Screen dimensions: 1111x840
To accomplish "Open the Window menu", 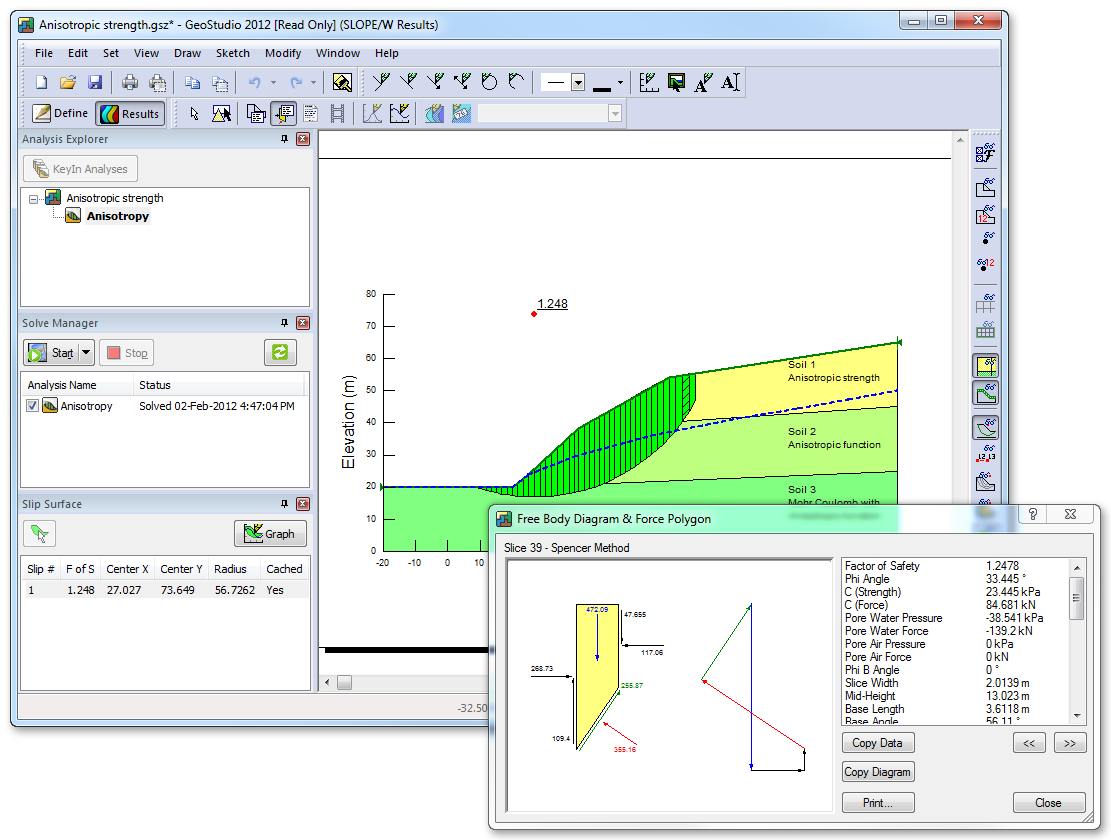I will tap(338, 53).
